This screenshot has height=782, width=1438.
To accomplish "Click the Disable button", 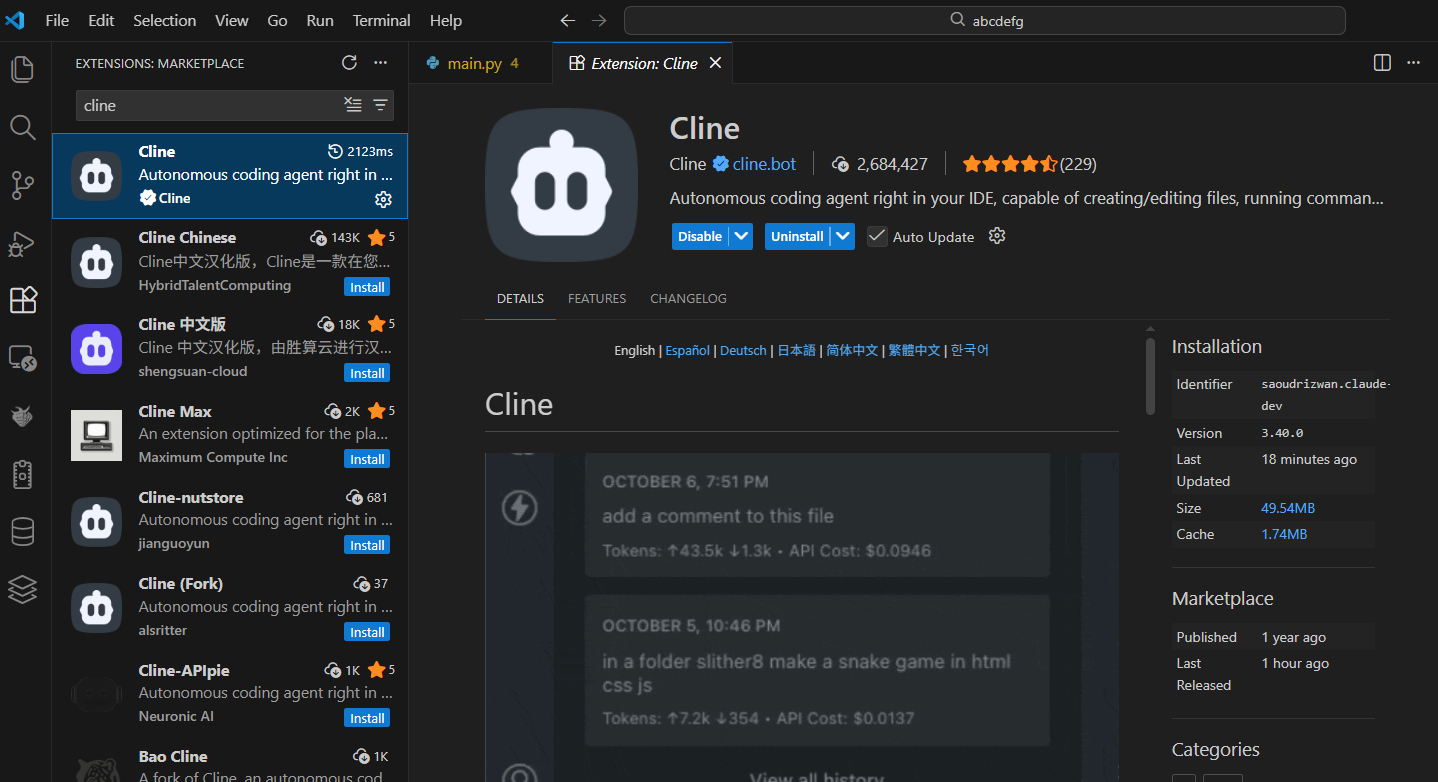I will [x=700, y=236].
